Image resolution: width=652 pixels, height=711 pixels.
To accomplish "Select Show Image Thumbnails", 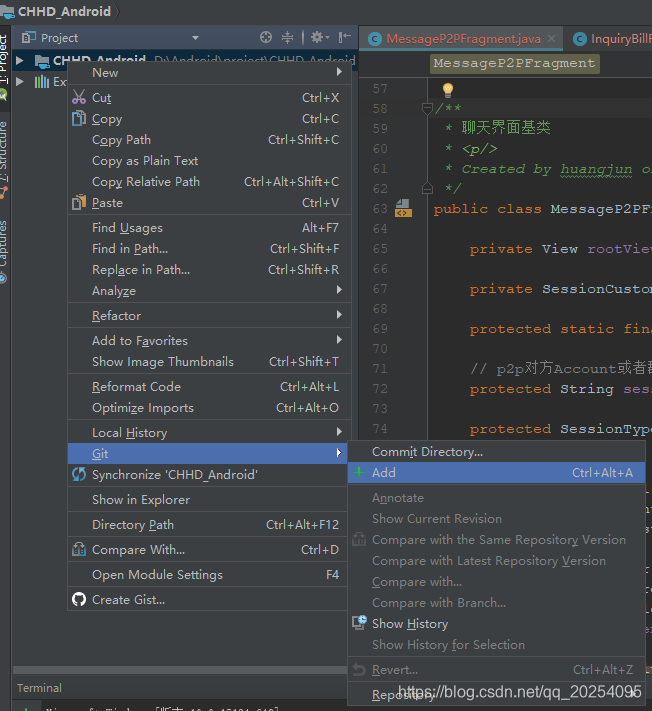I will pyautogui.click(x=209, y=361).
